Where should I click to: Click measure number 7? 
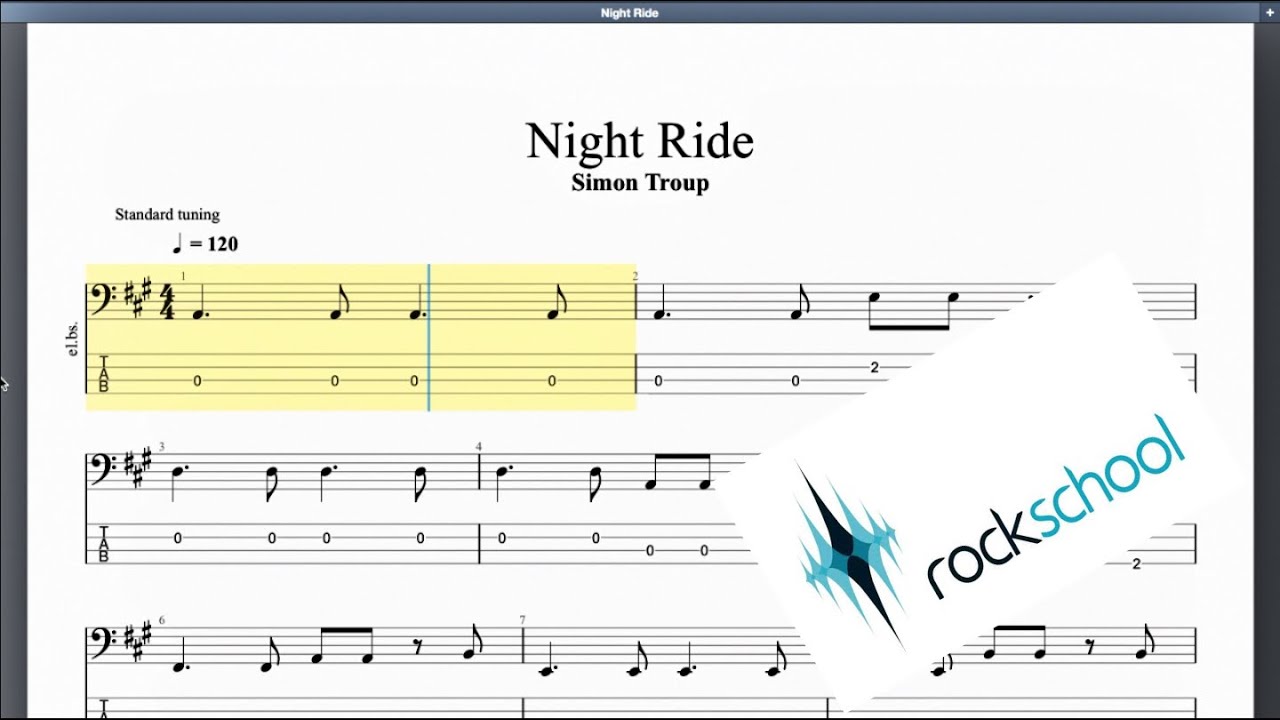pyautogui.click(x=522, y=621)
